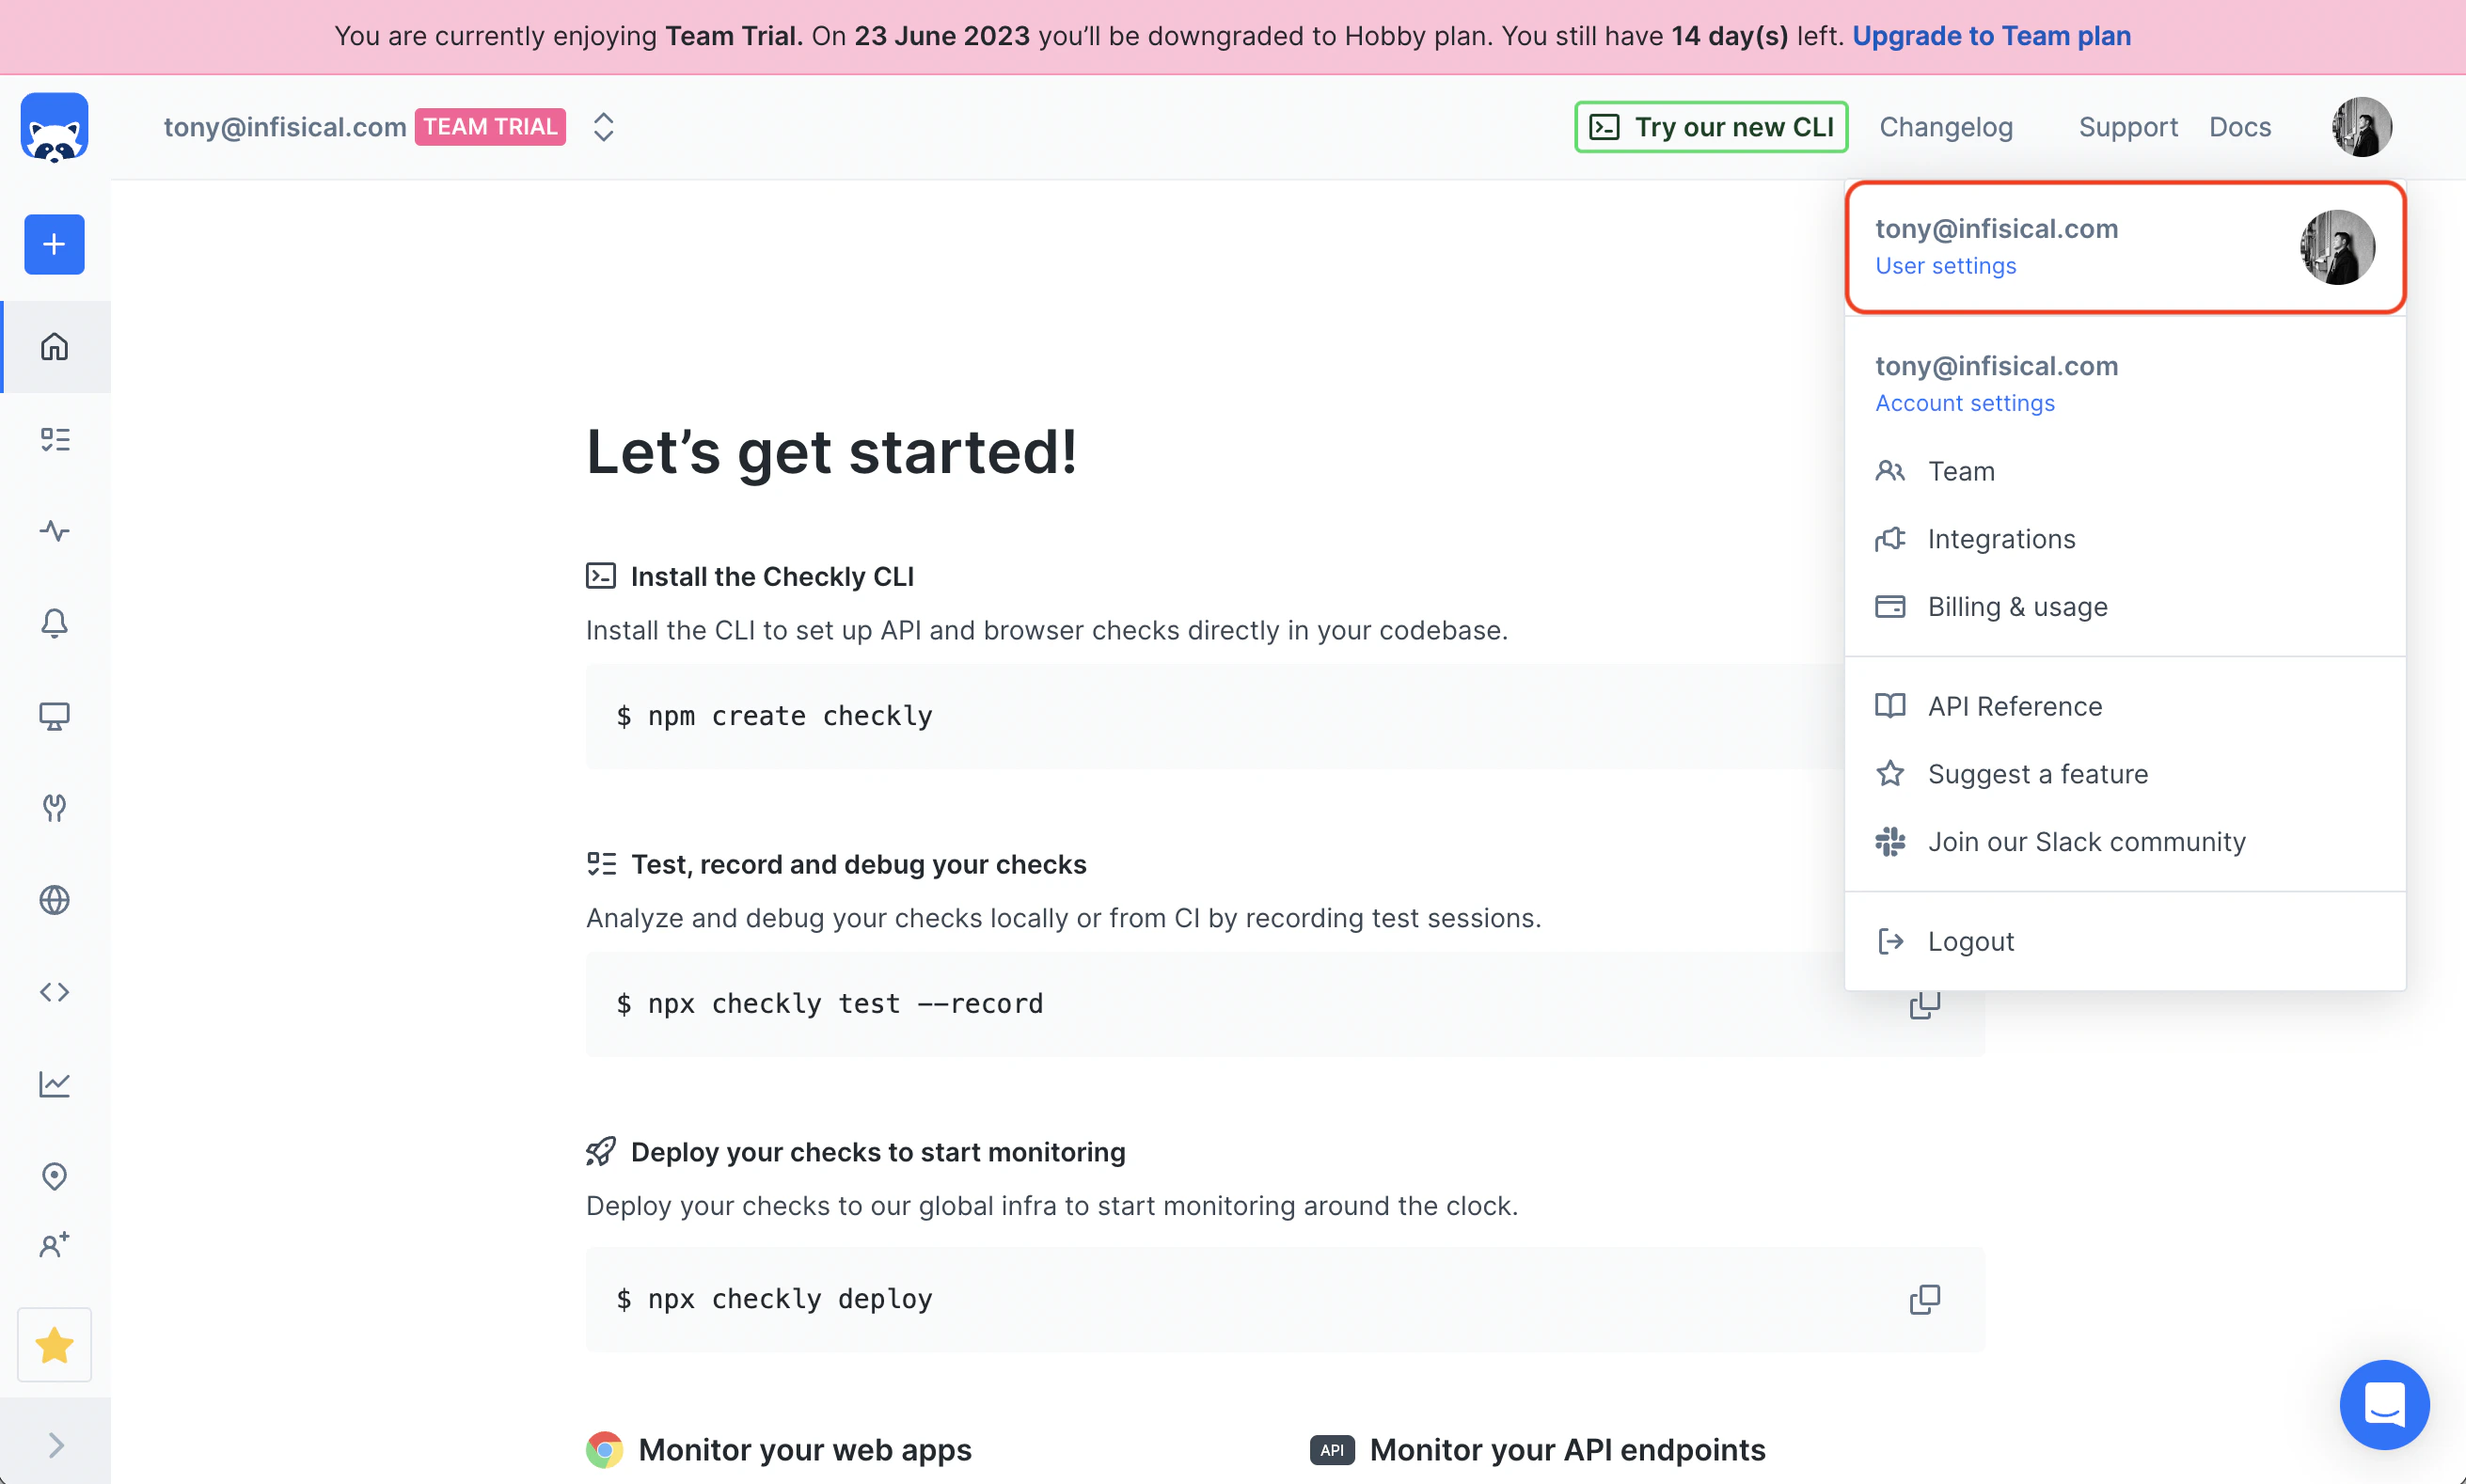Image resolution: width=2466 pixels, height=1484 pixels.
Task: Expand the sidebar with the chevron arrow
Action: tap(56, 1445)
